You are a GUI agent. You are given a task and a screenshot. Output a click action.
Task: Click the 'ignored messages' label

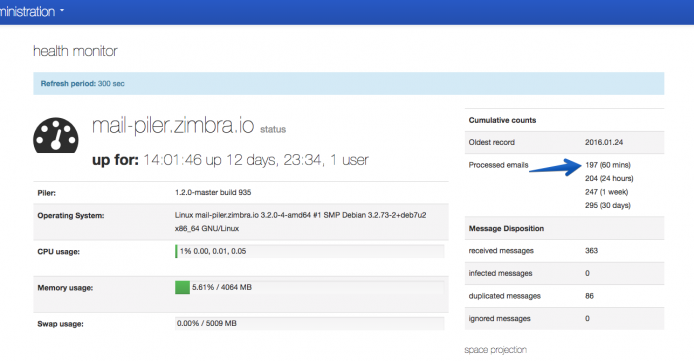click(499, 319)
